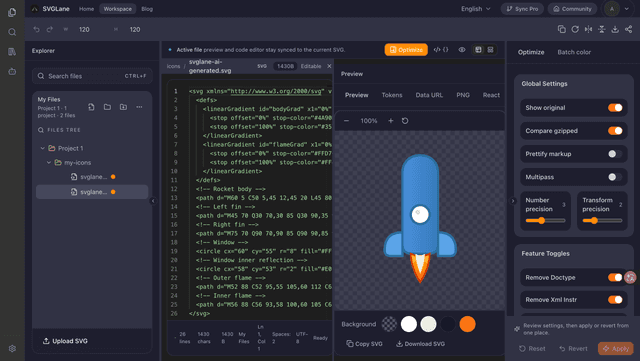The width and height of the screenshot is (640, 361).
Task: Click the share icon in the top-right toolbar
Action: 628,29
